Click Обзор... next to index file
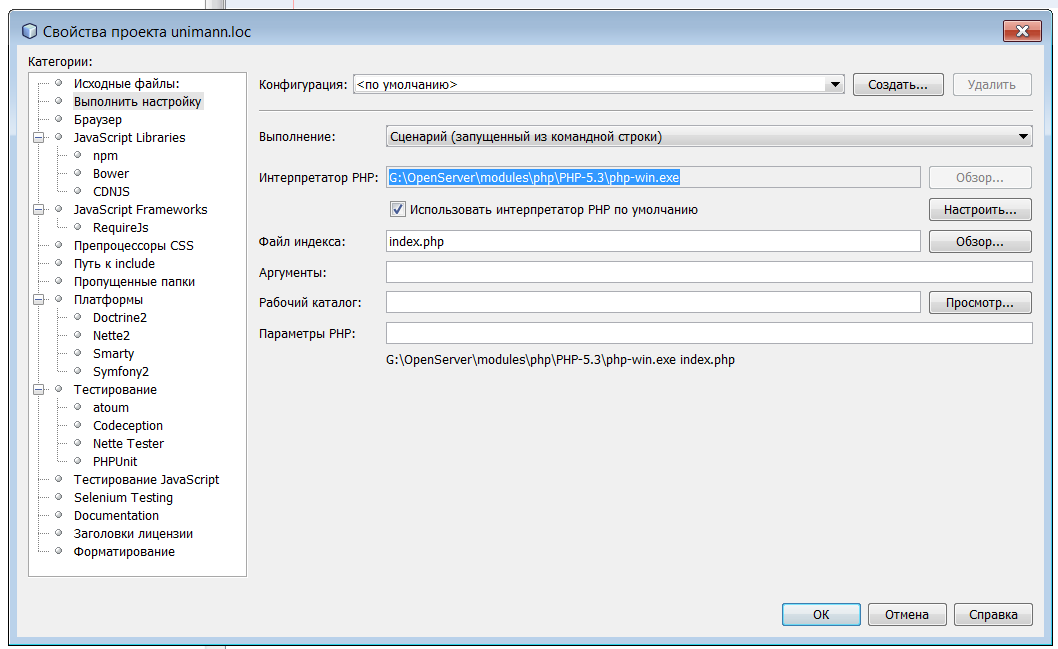 (x=980, y=242)
